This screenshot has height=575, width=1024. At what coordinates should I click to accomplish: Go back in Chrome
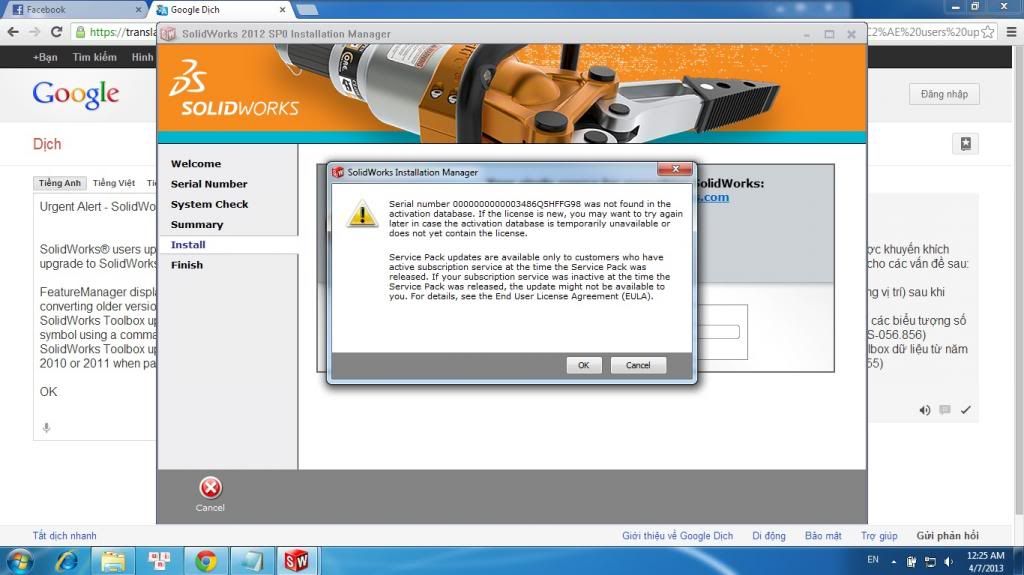[x=13, y=31]
